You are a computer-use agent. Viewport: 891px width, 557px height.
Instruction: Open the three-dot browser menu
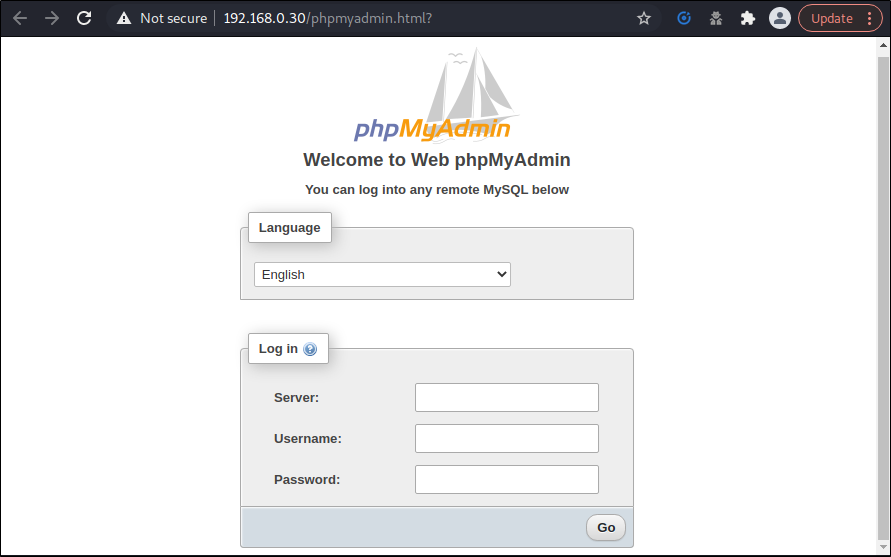coord(870,18)
